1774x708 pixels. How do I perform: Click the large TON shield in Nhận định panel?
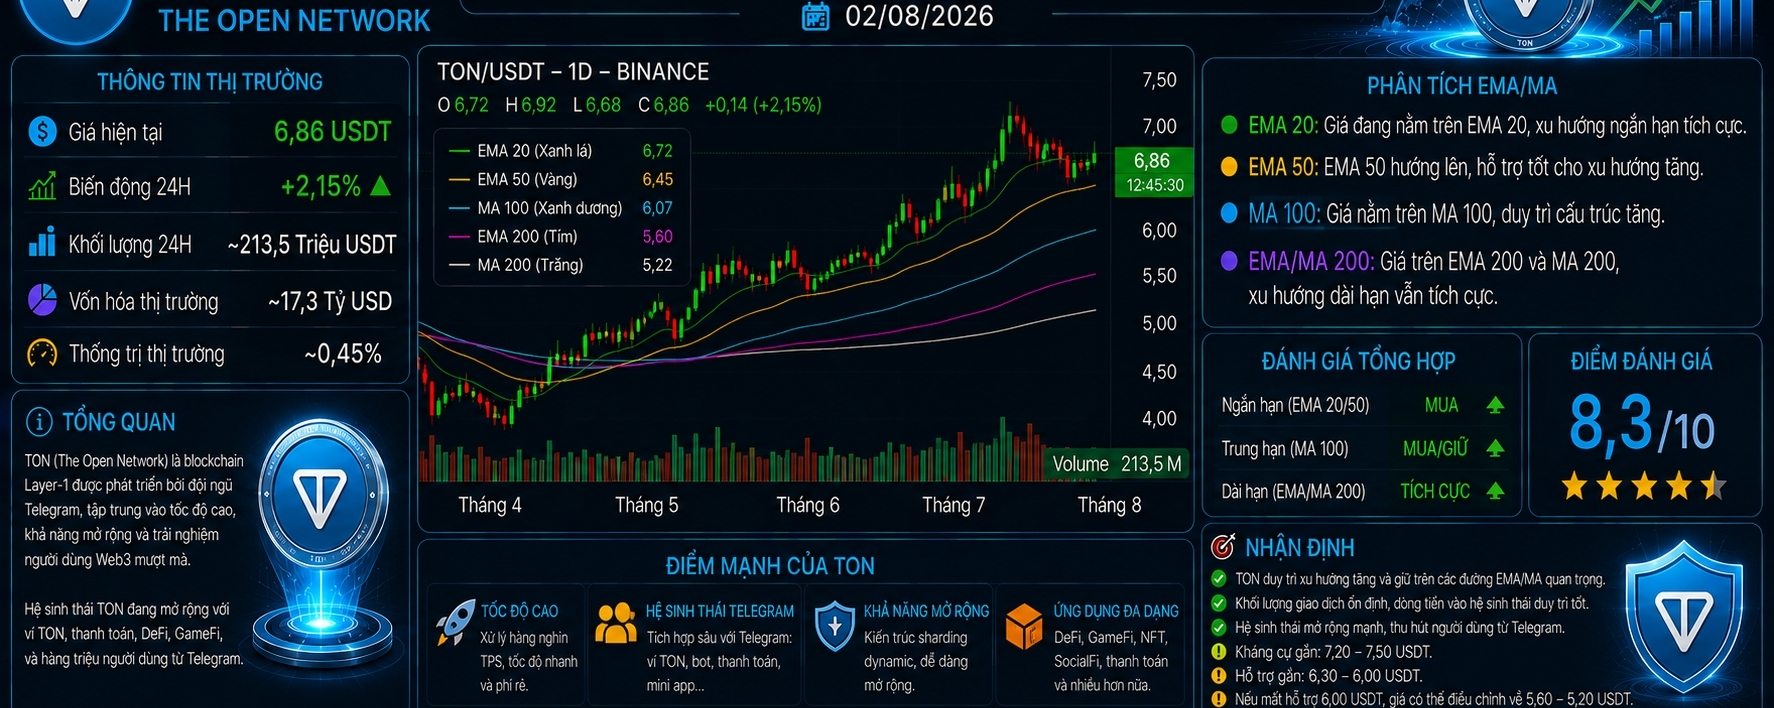pos(1684,615)
